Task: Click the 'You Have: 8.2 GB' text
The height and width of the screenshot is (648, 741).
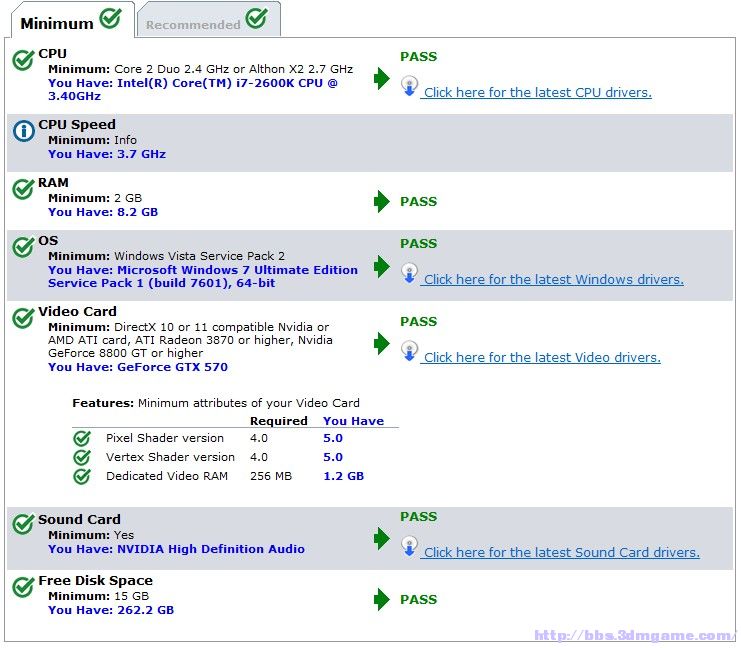Action: click(103, 212)
